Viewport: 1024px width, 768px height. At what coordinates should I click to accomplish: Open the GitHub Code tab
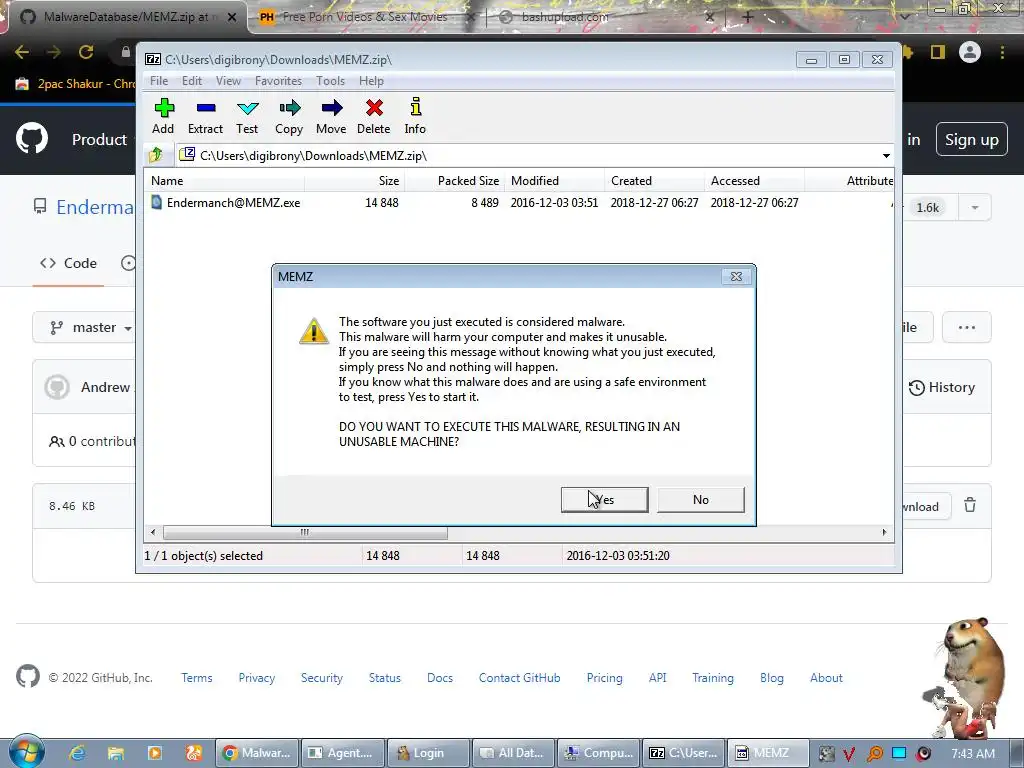[68, 263]
